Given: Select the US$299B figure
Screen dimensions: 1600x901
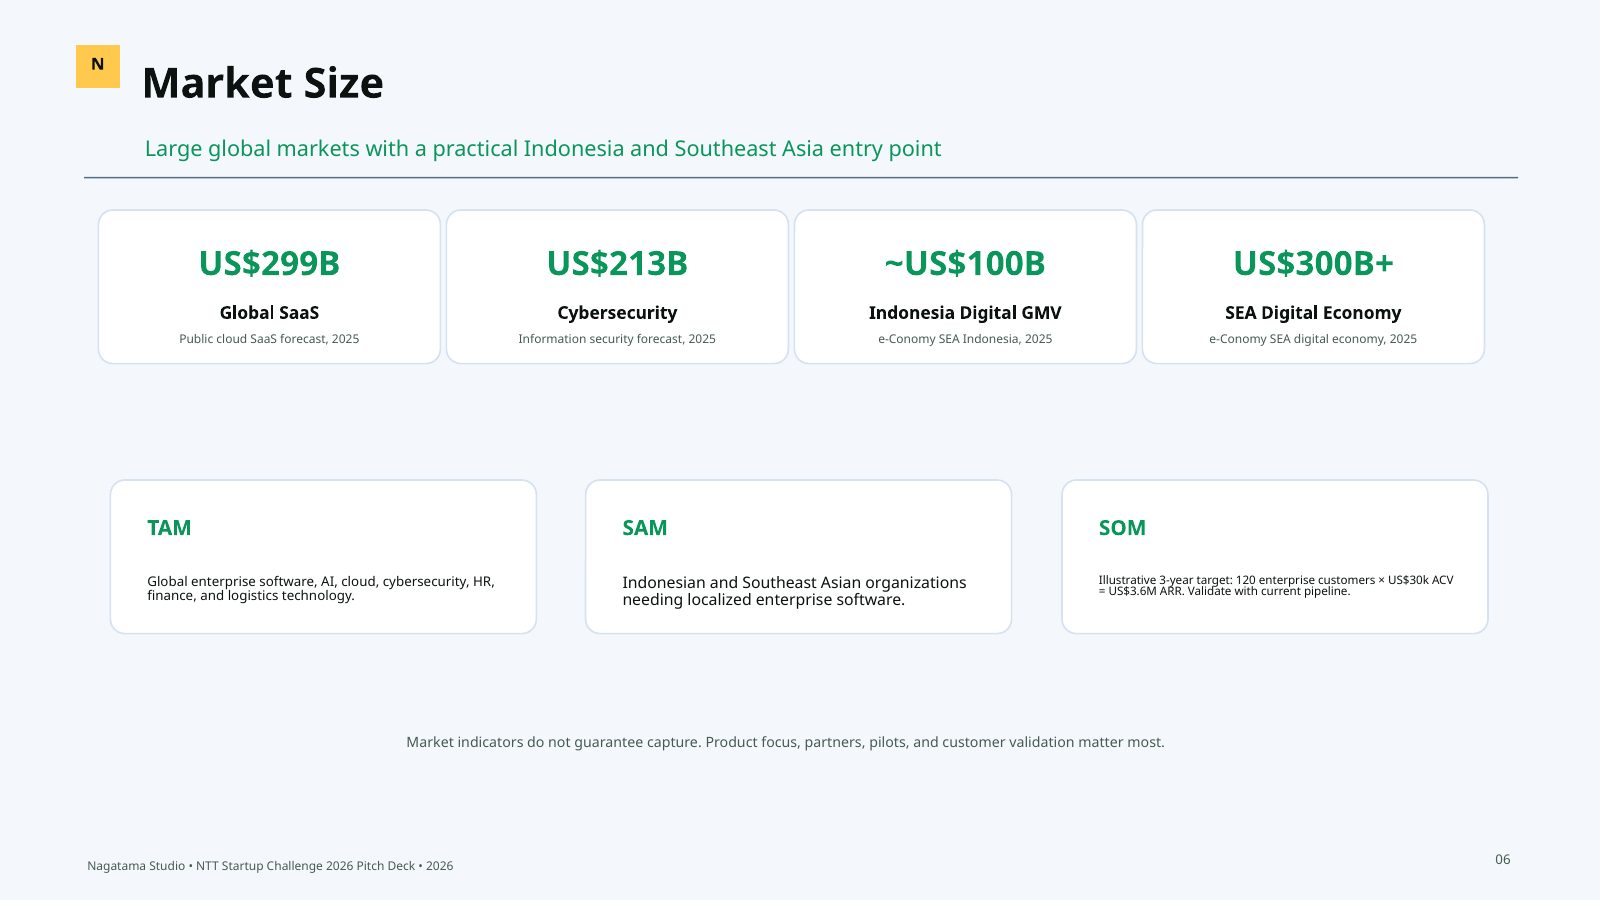Looking at the screenshot, I should (x=269, y=263).
